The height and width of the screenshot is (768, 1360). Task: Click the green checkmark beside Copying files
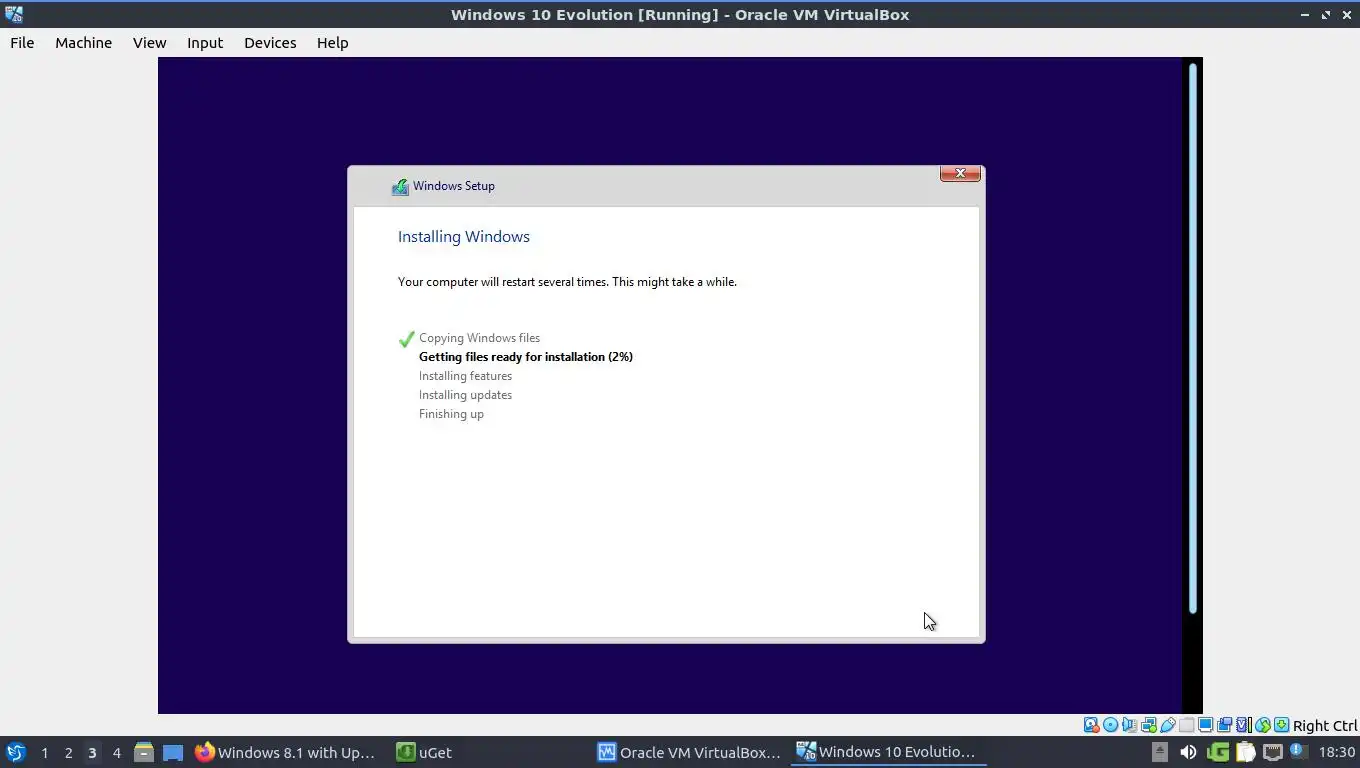point(406,339)
